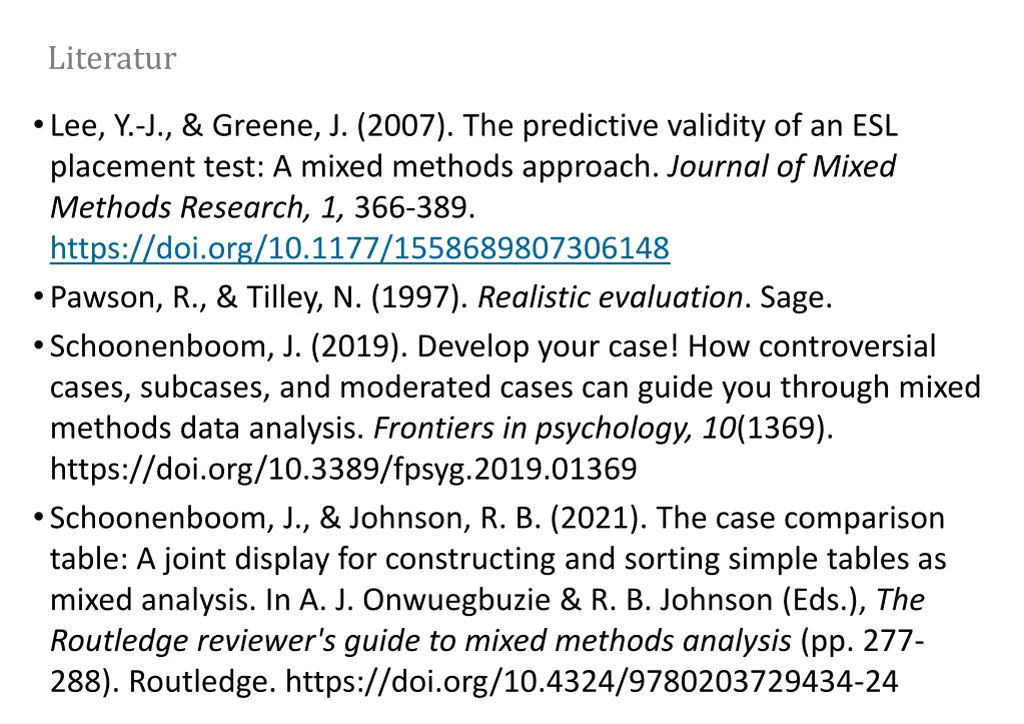This screenshot has width=1024, height=724.
Task: Click the bullet before "Lee, Y.-J."
Action: coord(39,124)
